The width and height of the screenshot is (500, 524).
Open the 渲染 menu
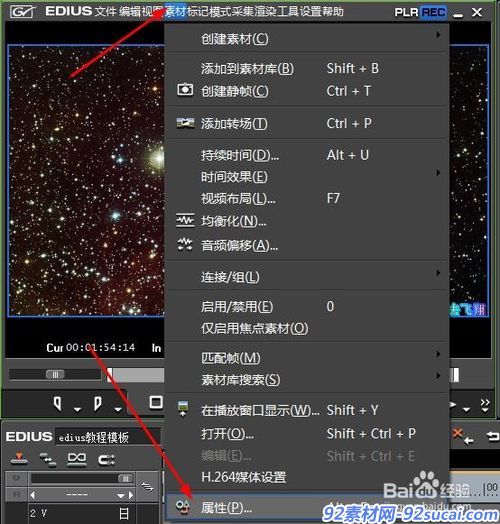pos(265,12)
